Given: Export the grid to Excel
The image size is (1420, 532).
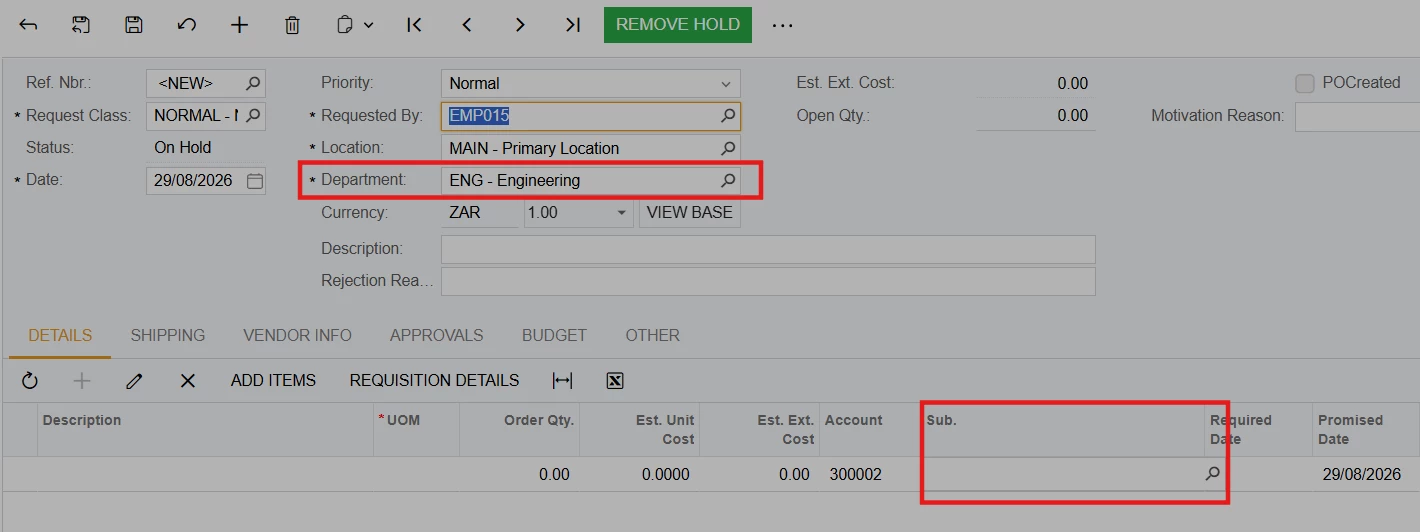Looking at the screenshot, I should point(615,380).
